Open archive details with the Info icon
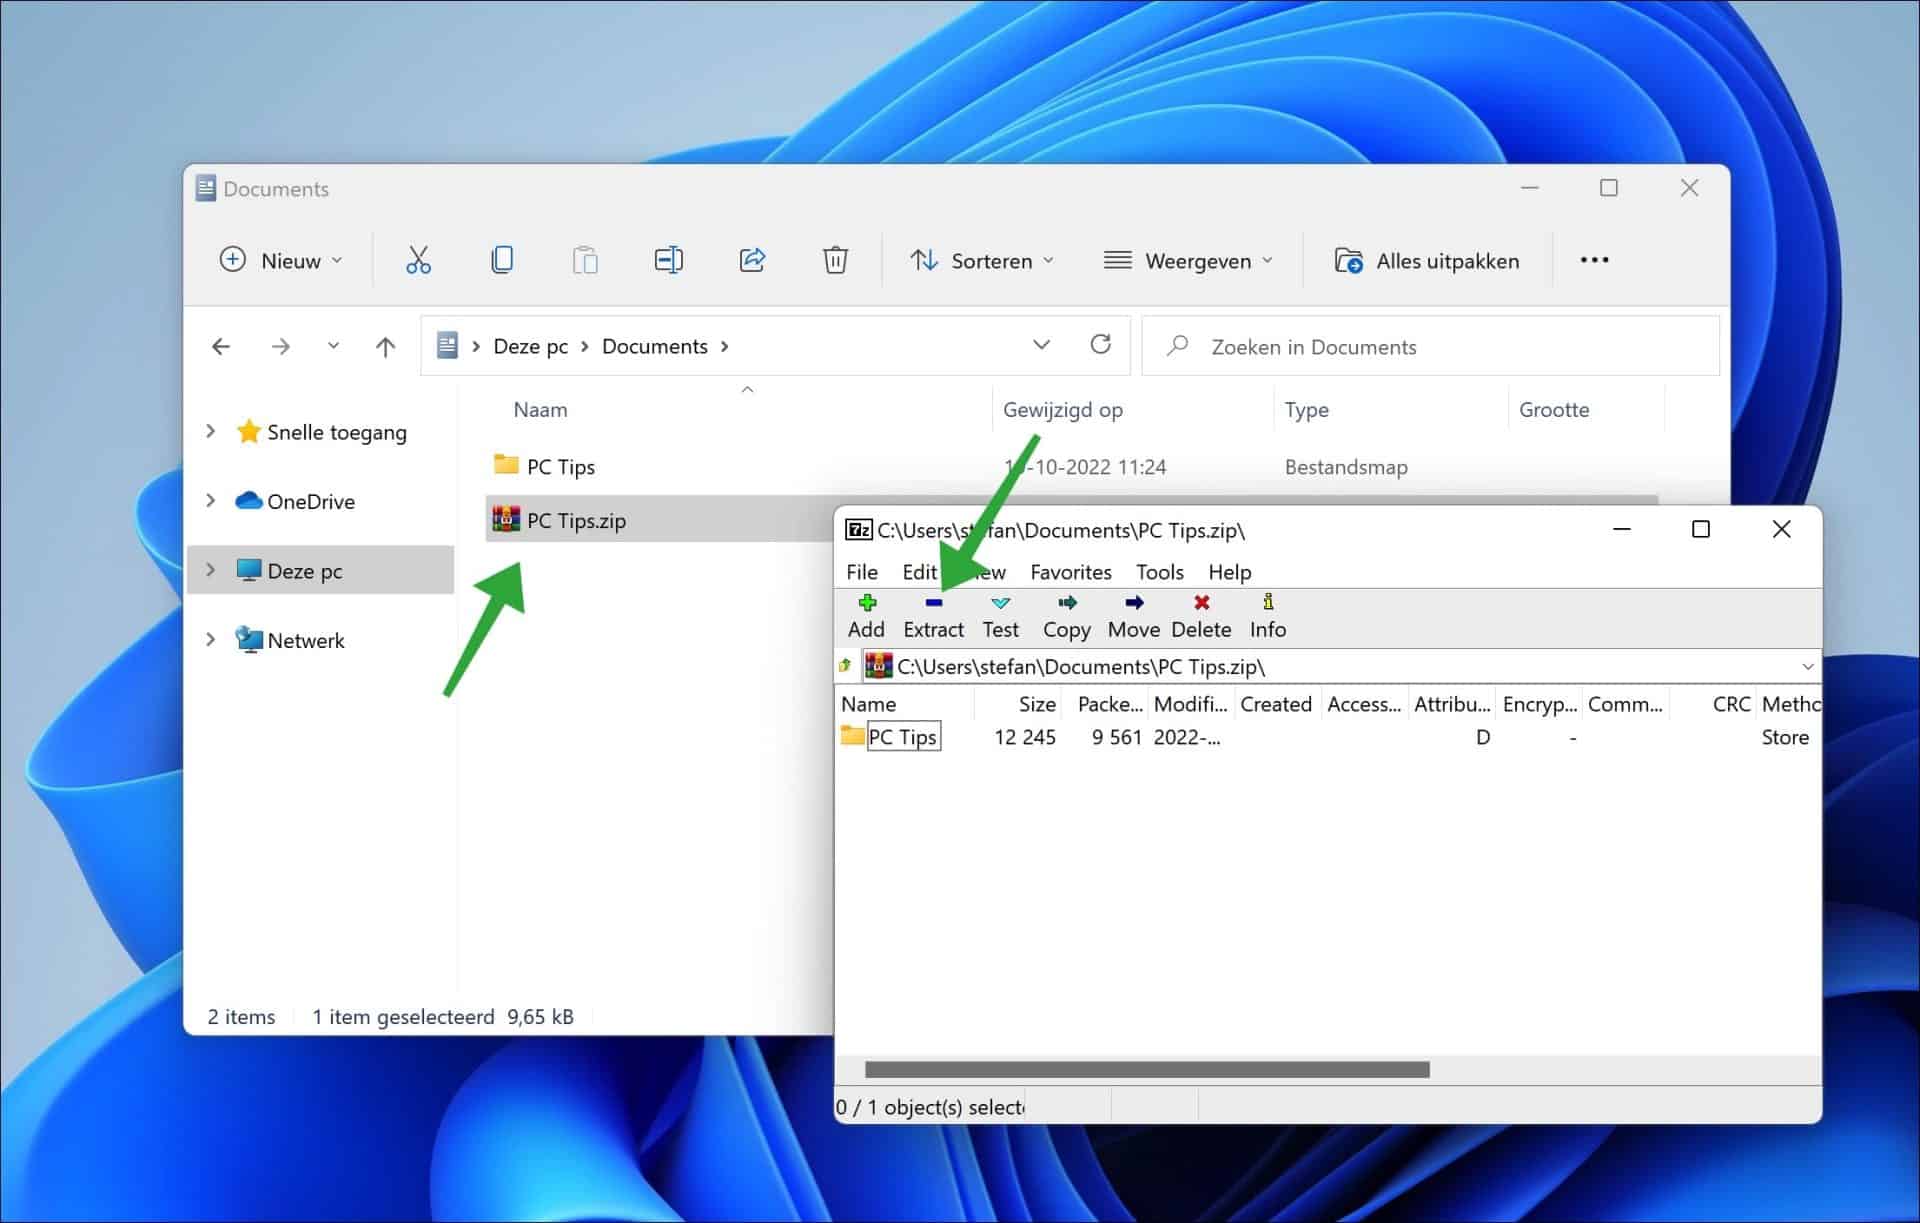1920x1223 pixels. [1267, 615]
